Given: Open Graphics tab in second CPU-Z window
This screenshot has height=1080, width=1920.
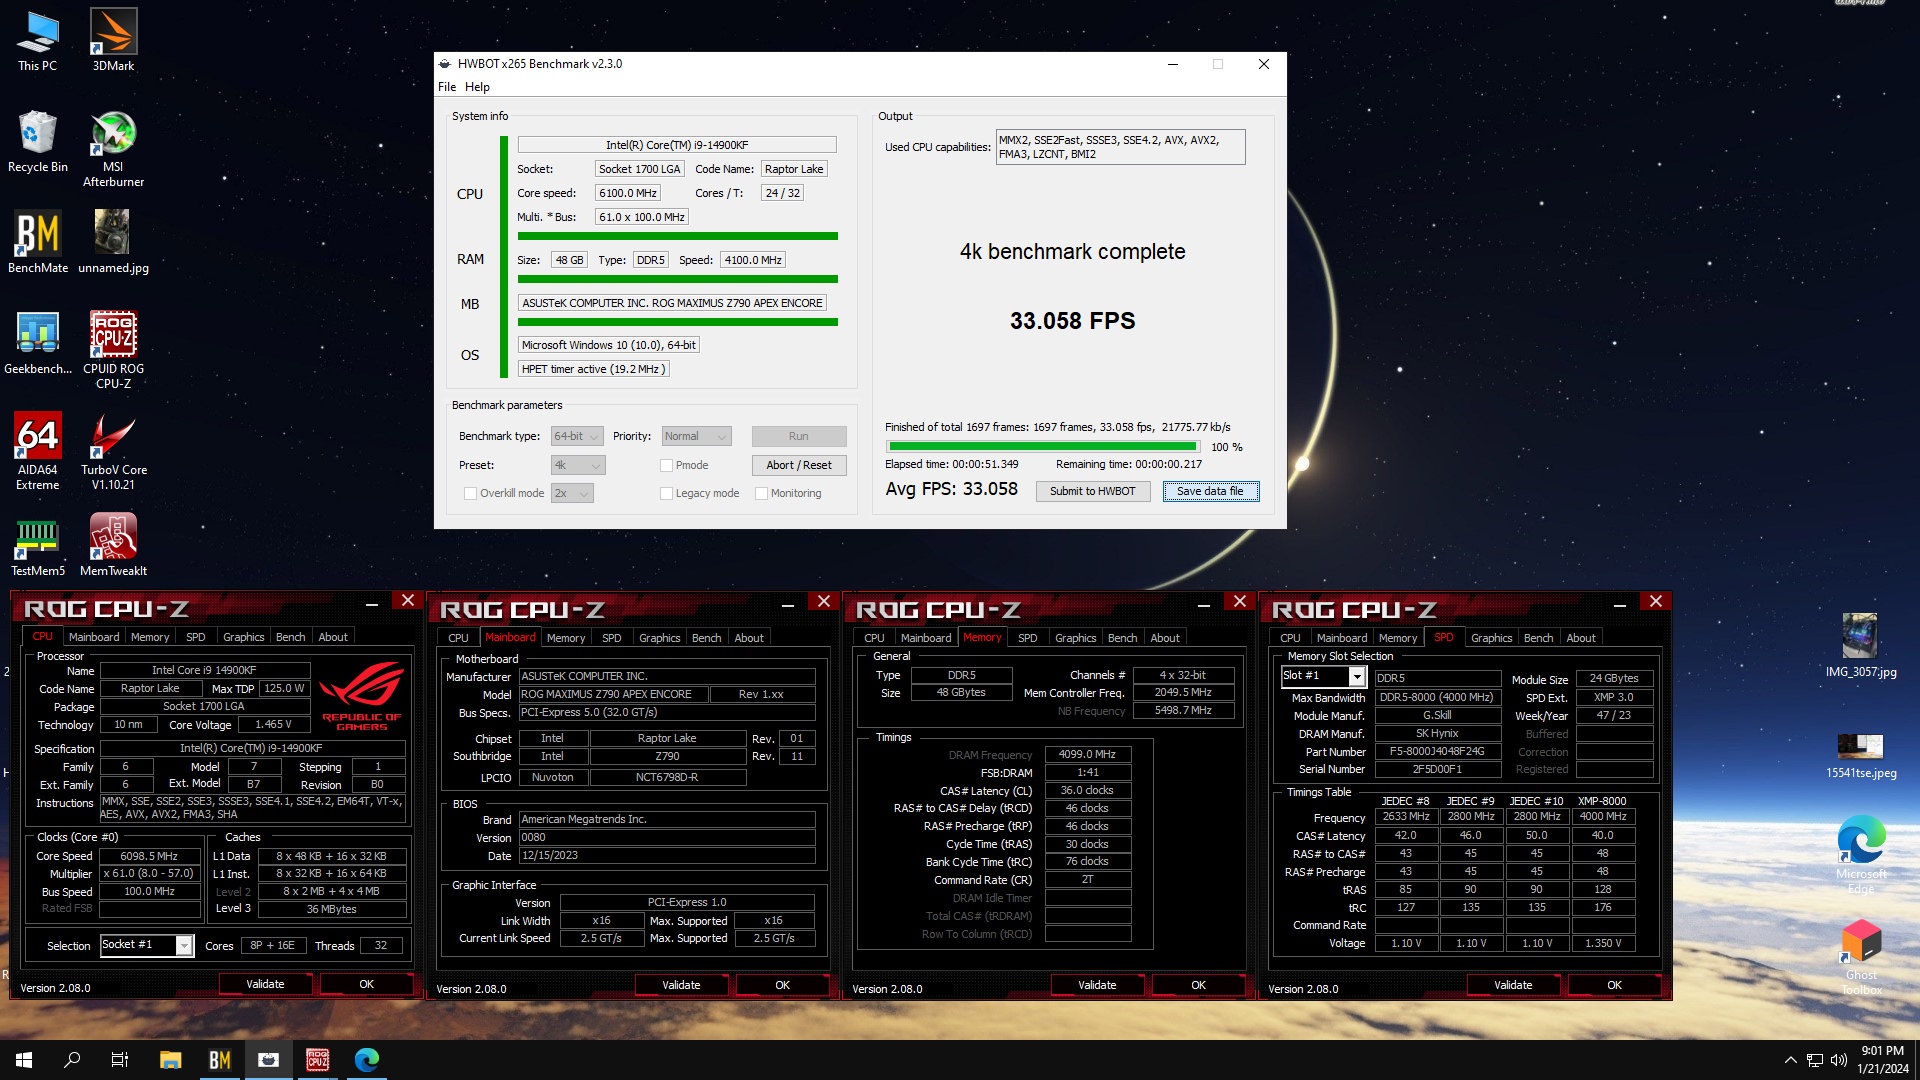Looking at the screenshot, I should click(659, 638).
